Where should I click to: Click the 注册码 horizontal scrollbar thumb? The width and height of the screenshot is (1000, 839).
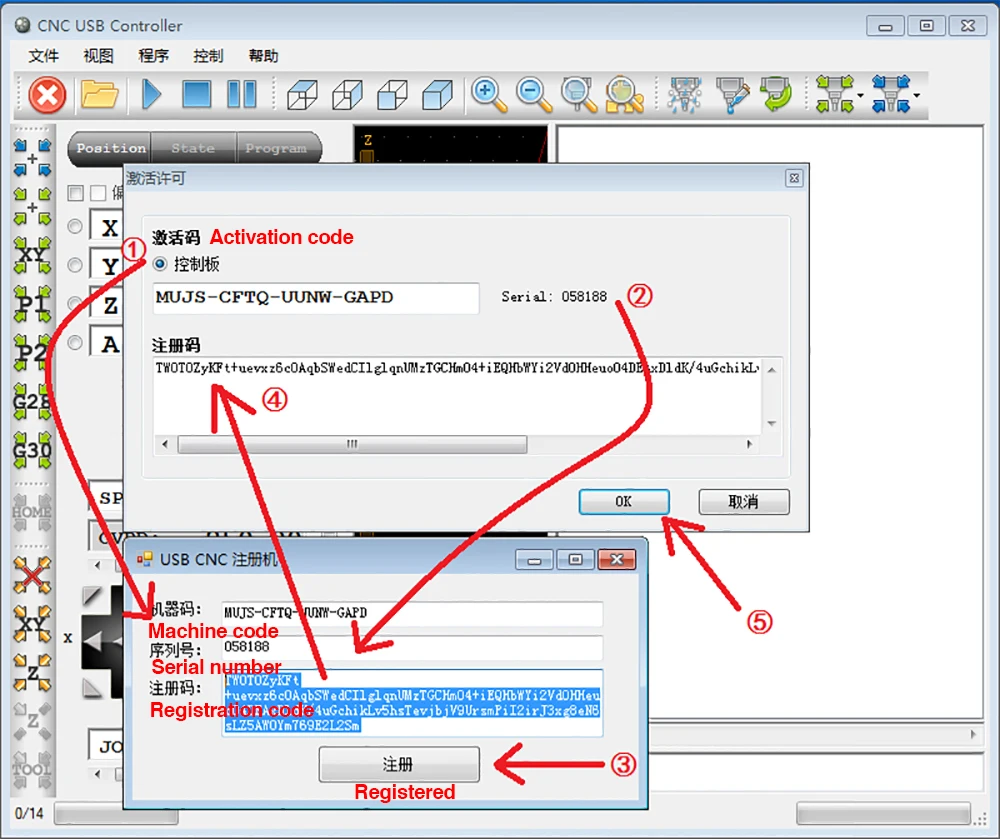[x=352, y=444]
